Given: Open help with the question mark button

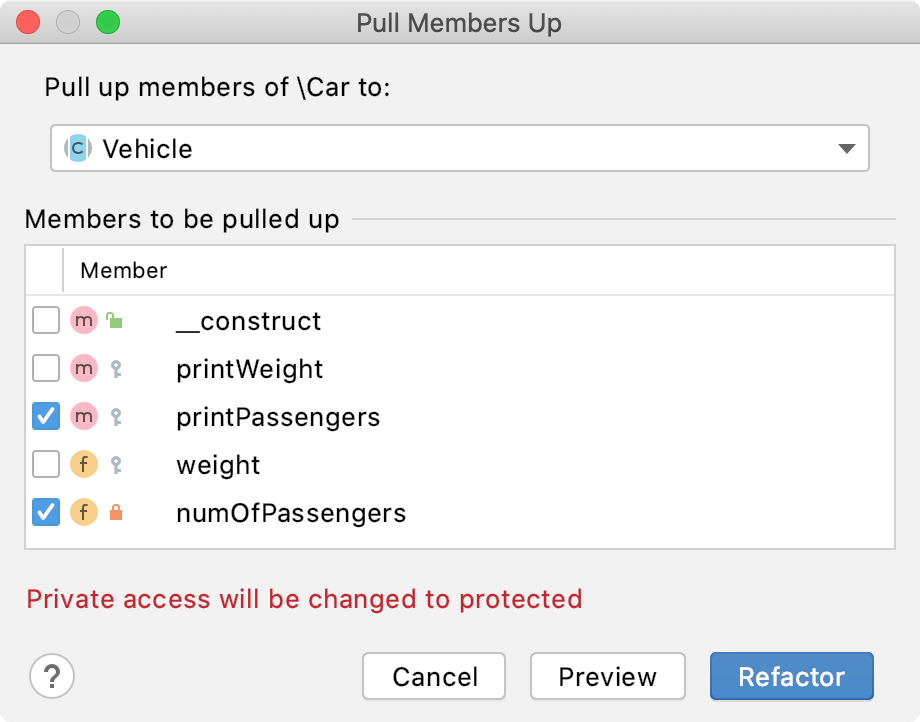Looking at the screenshot, I should 52,676.
